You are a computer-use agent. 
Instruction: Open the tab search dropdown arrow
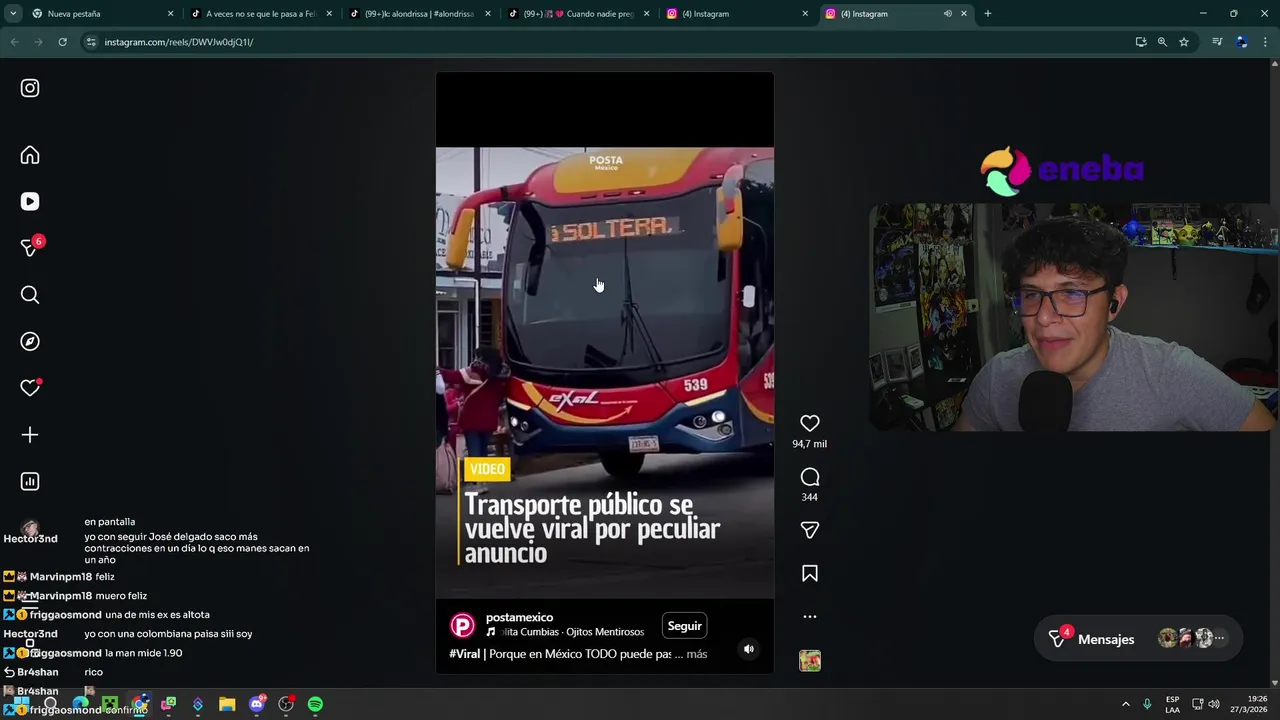click(x=13, y=14)
